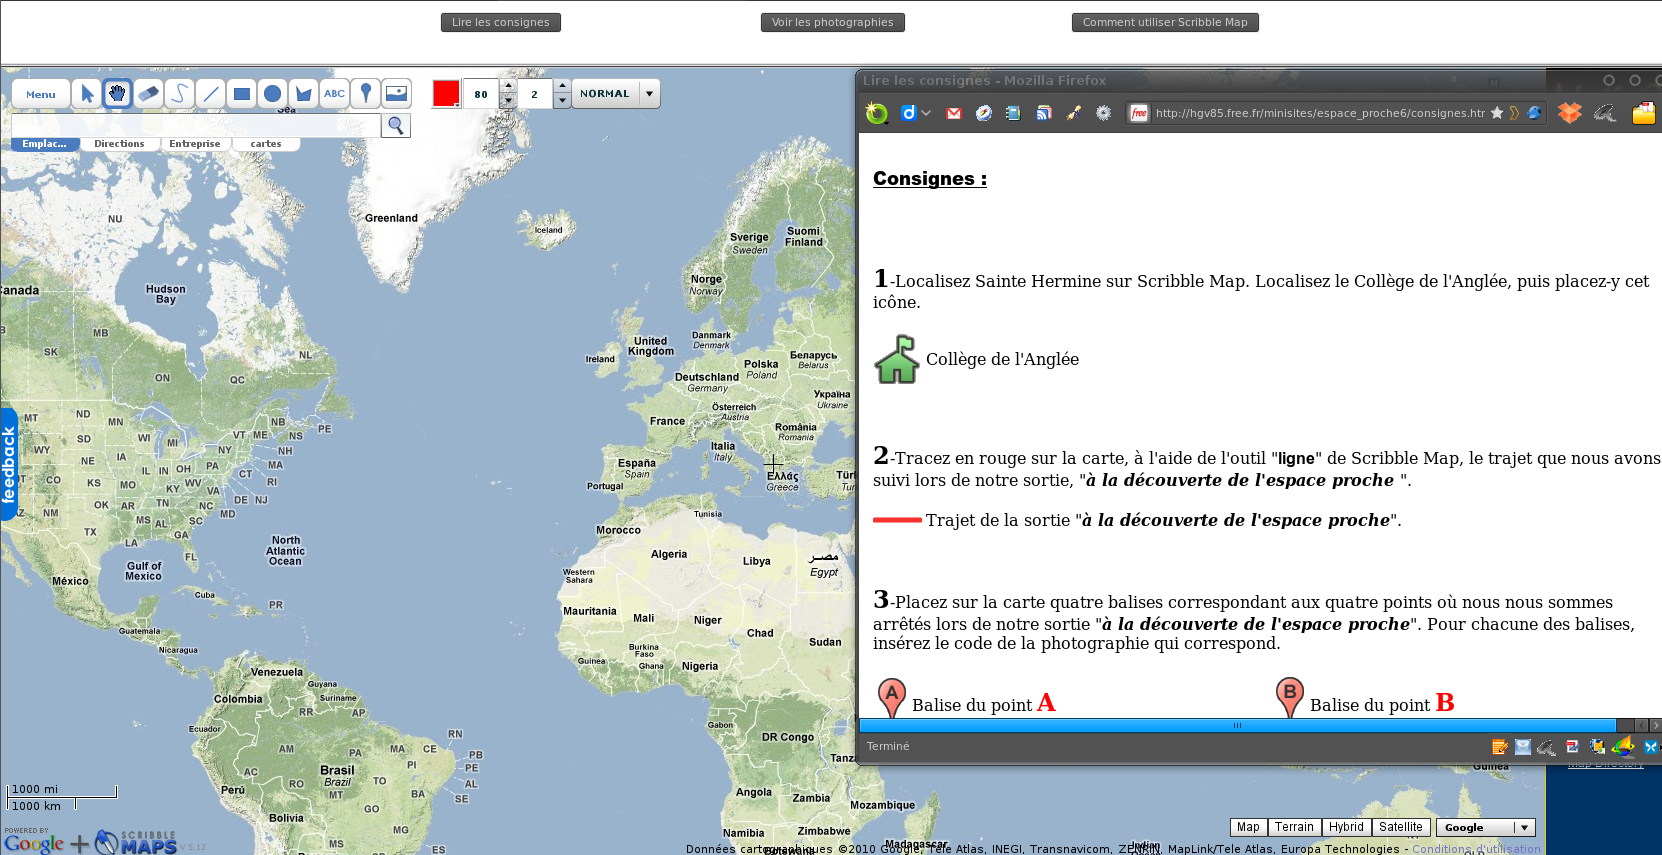Click the envelope icon in Firefox status bar
The width and height of the screenshot is (1662, 855).
pos(1523,746)
